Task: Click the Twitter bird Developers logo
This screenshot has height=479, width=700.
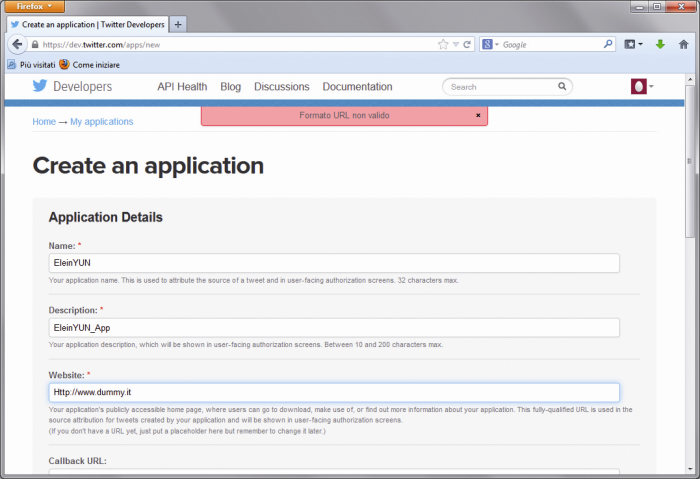Action: [72, 87]
